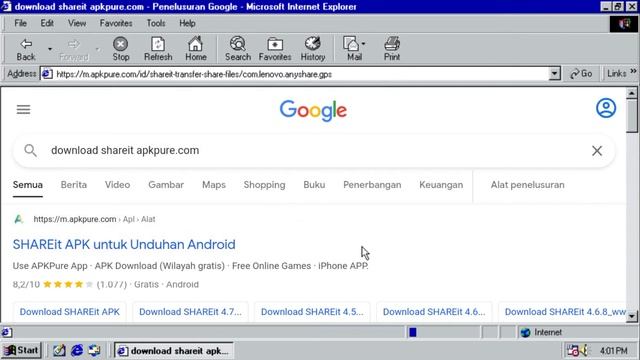Click the magnifier icon in search box

coord(30,150)
